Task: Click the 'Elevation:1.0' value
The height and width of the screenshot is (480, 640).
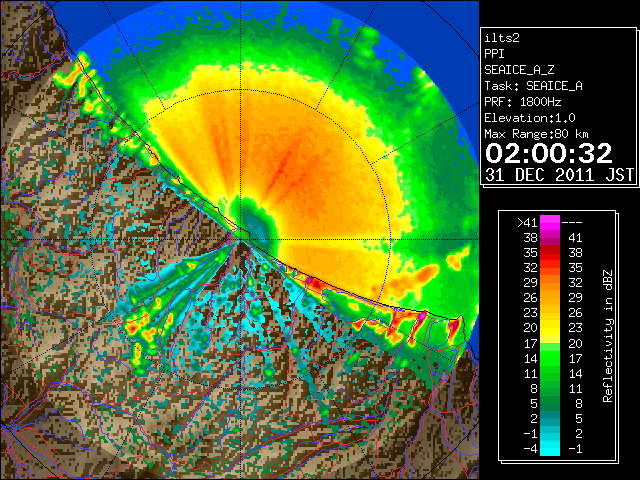Action: click(x=530, y=118)
